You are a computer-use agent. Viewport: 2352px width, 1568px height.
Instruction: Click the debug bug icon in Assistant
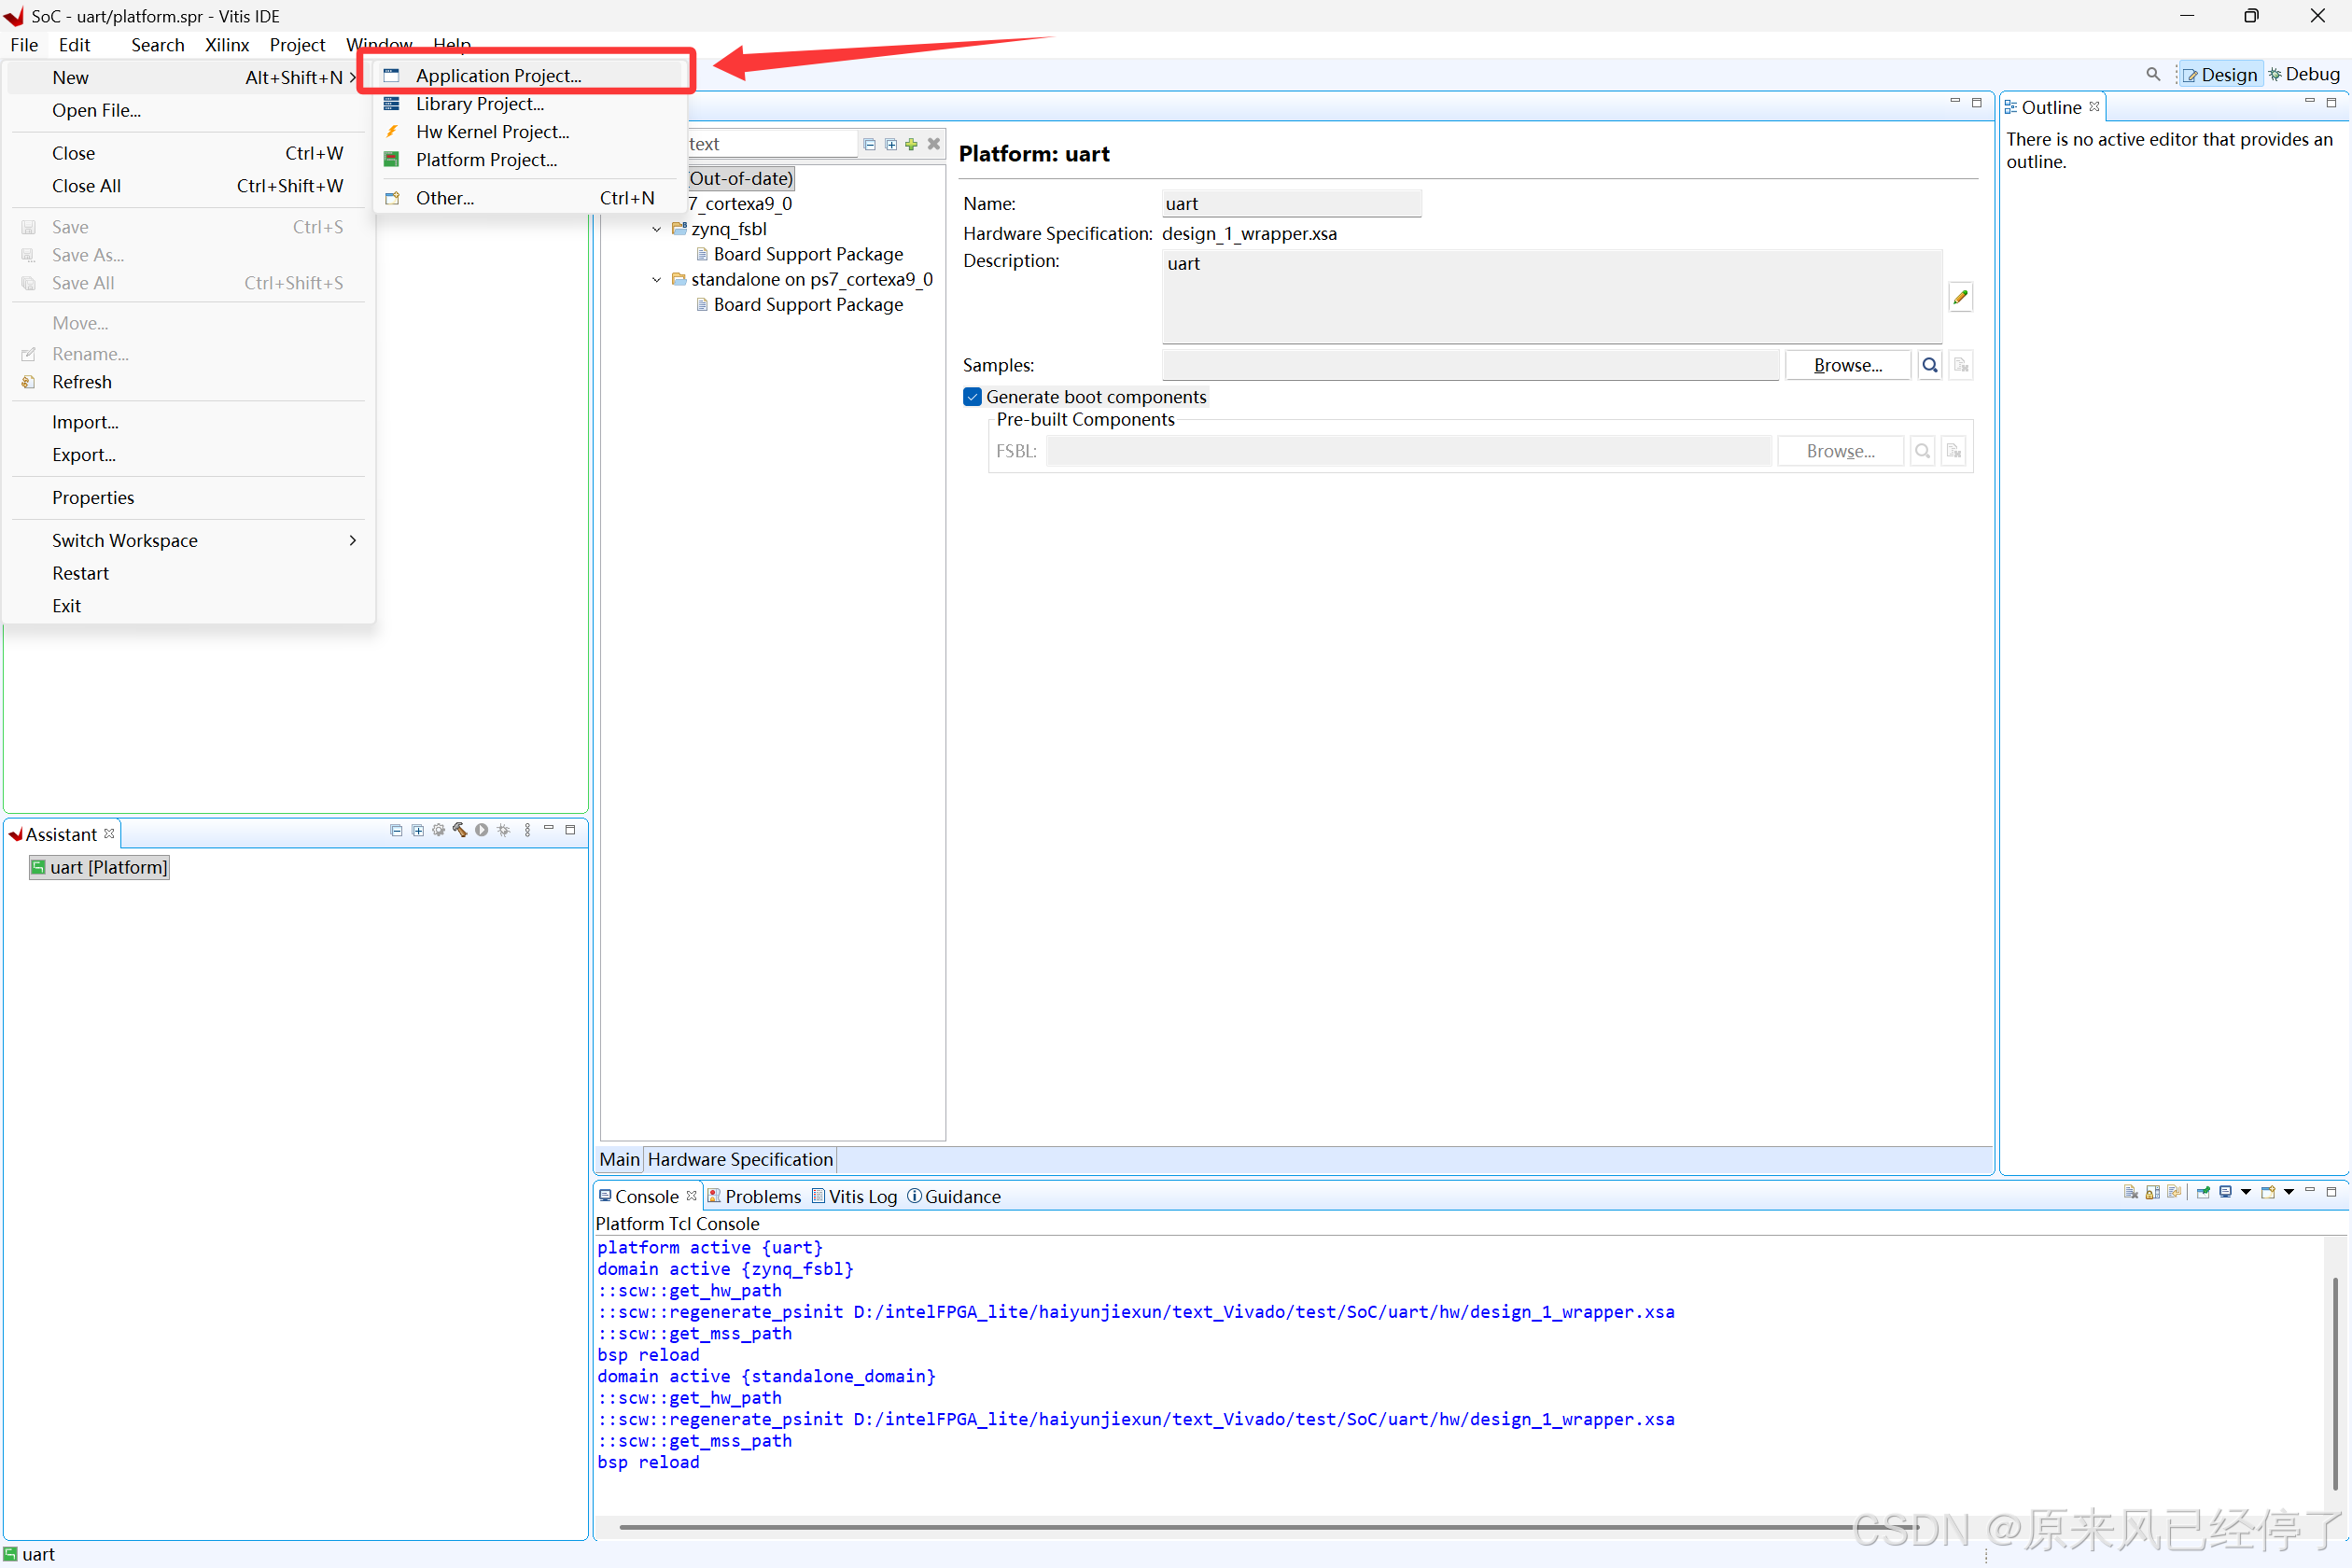pos(504,830)
